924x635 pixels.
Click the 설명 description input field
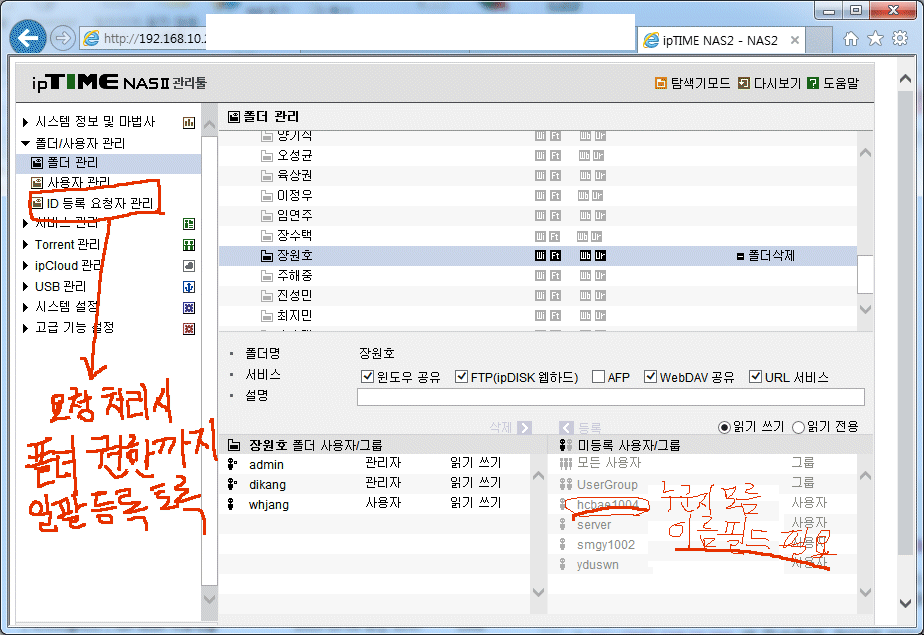point(610,397)
